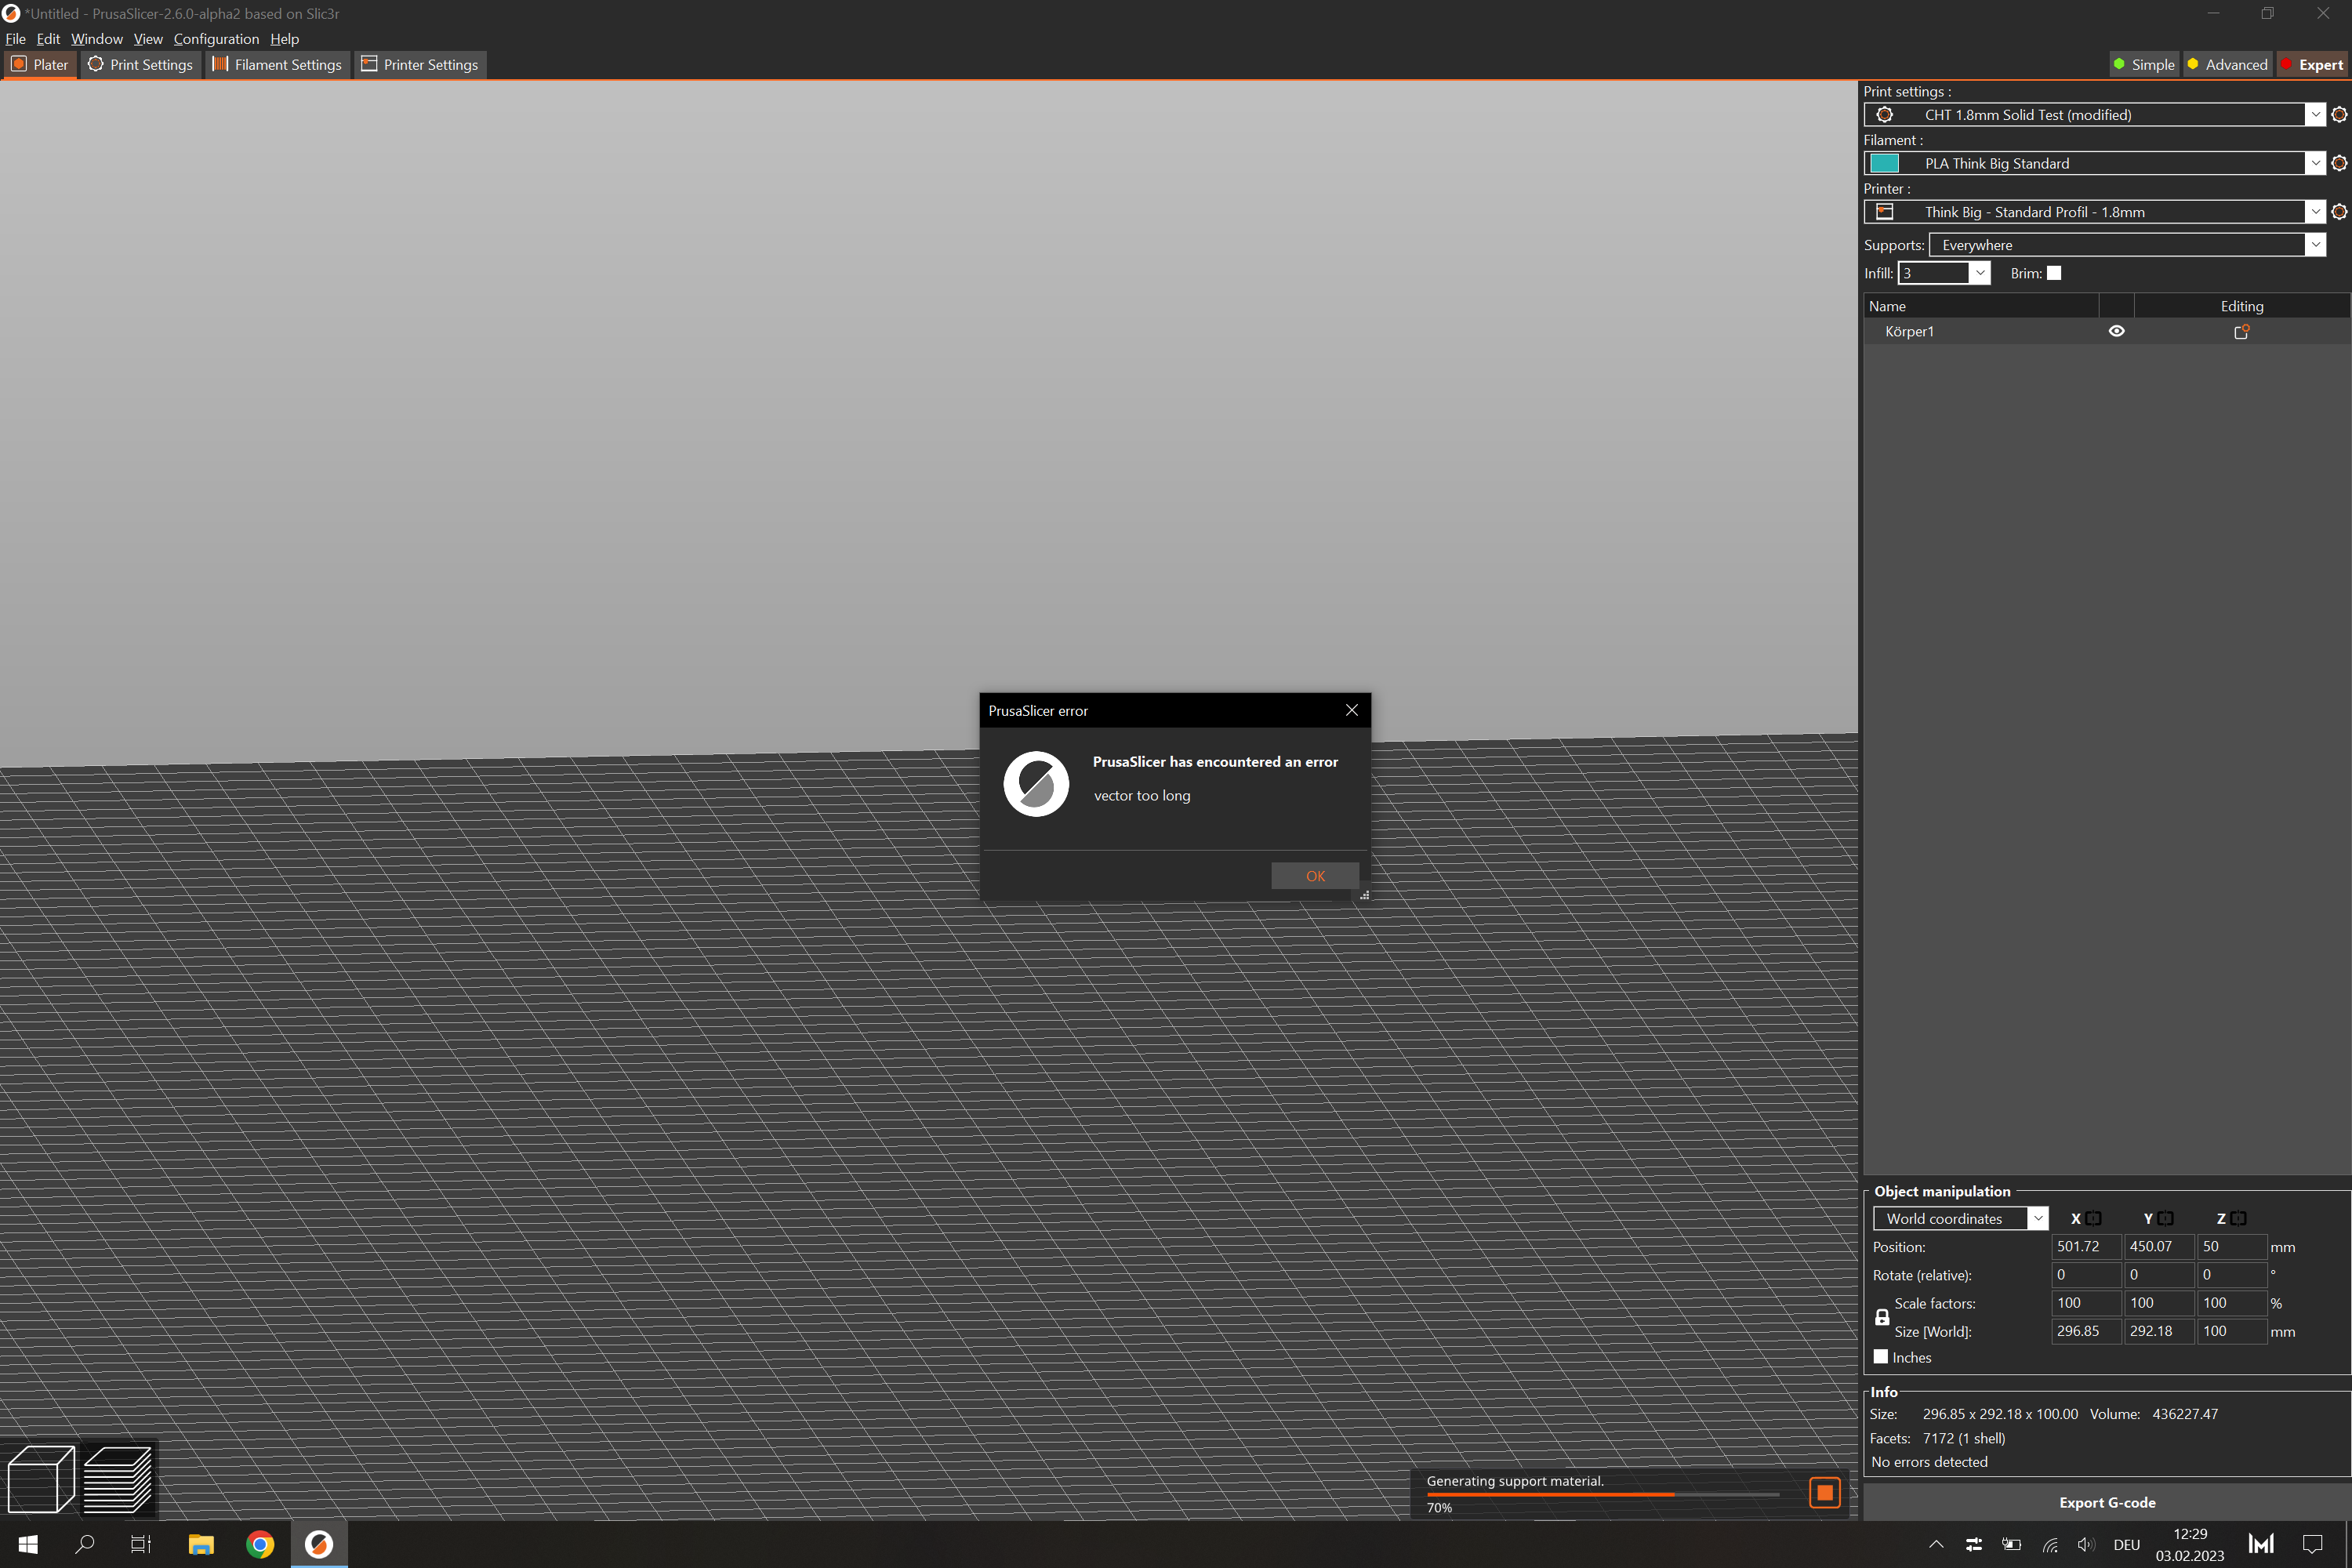Select Simple mode
This screenshot has width=2352, height=1568.
pyautogui.click(x=2143, y=64)
